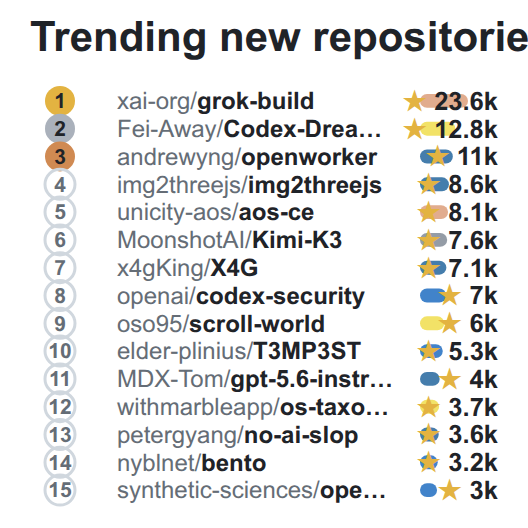Click the star icon next to 12.8k

coord(414,129)
